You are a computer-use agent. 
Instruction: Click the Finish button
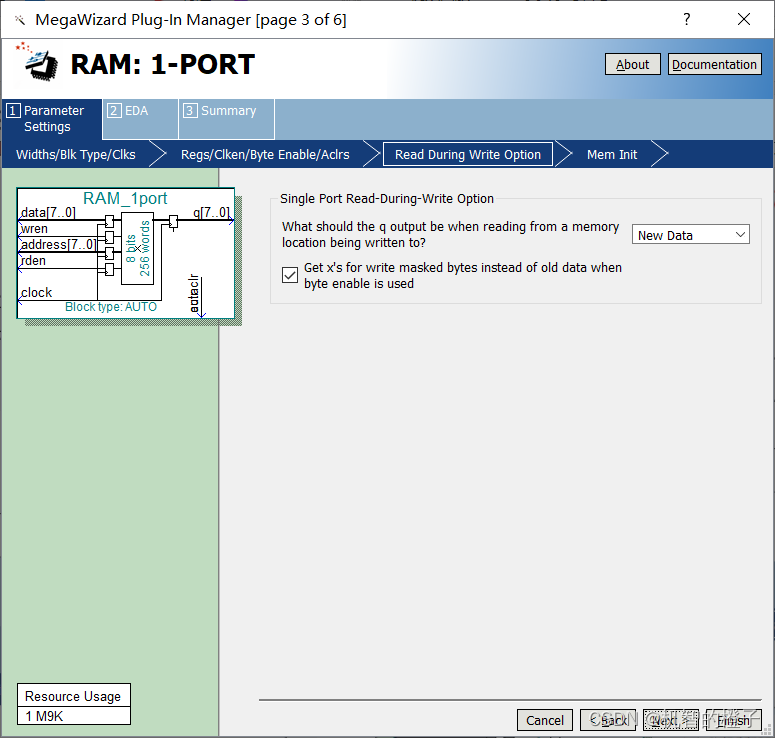click(x=733, y=720)
